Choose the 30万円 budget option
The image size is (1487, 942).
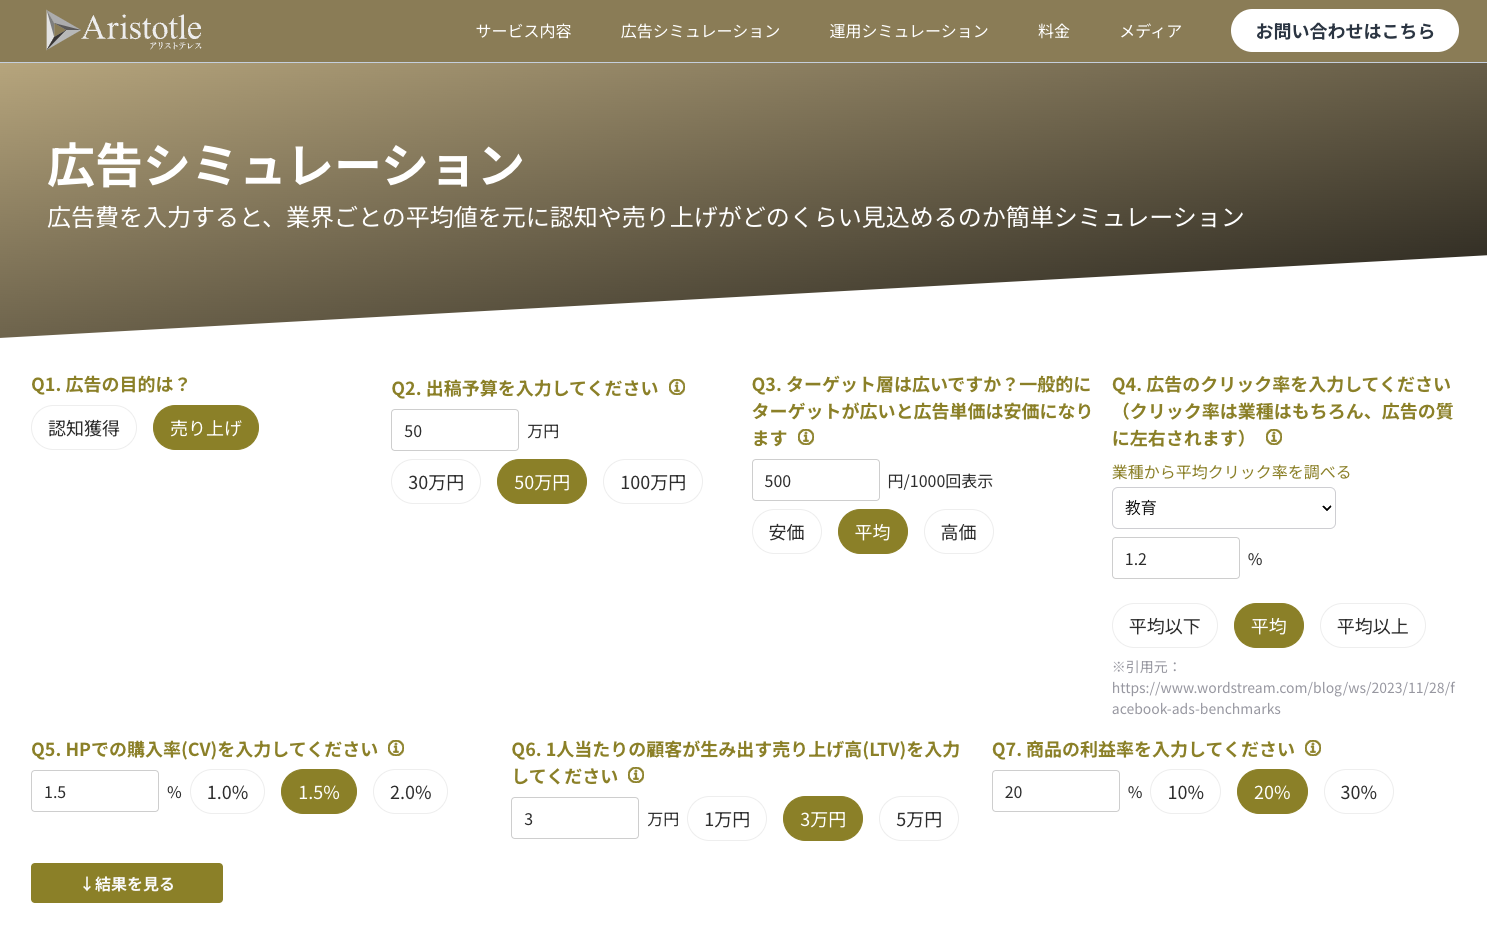(436, 482)
